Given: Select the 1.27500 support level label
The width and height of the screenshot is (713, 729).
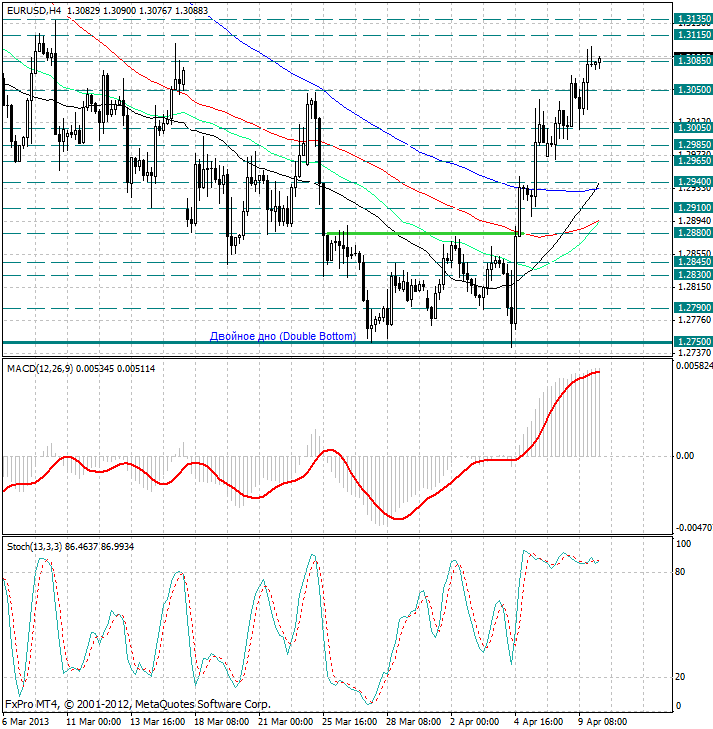Looking at the screenshot, I should [693, 342].
